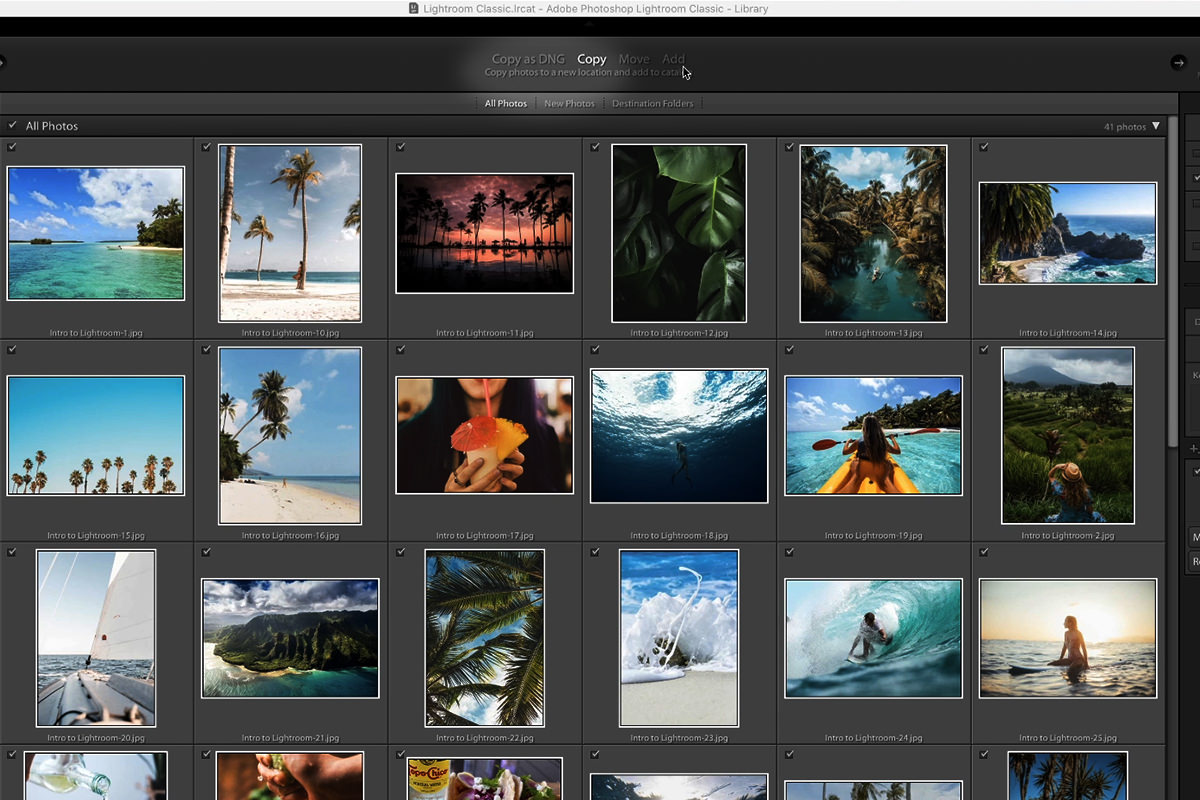The height and width of the screenshot is (800, 1200).
Task: Click the catalog document icon in title bar
Action: (x=414, y=8)
